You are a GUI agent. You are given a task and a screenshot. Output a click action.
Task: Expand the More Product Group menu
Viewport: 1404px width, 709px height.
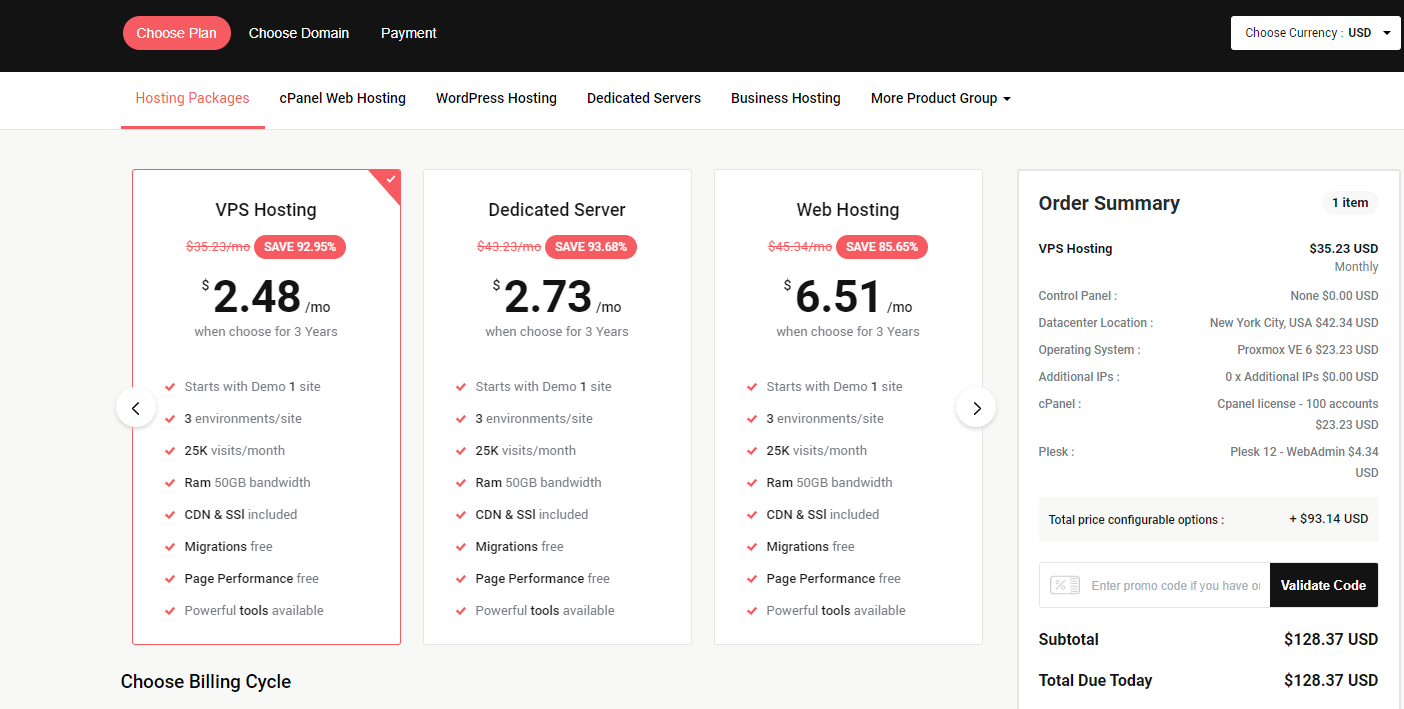[x=940, y=98]
